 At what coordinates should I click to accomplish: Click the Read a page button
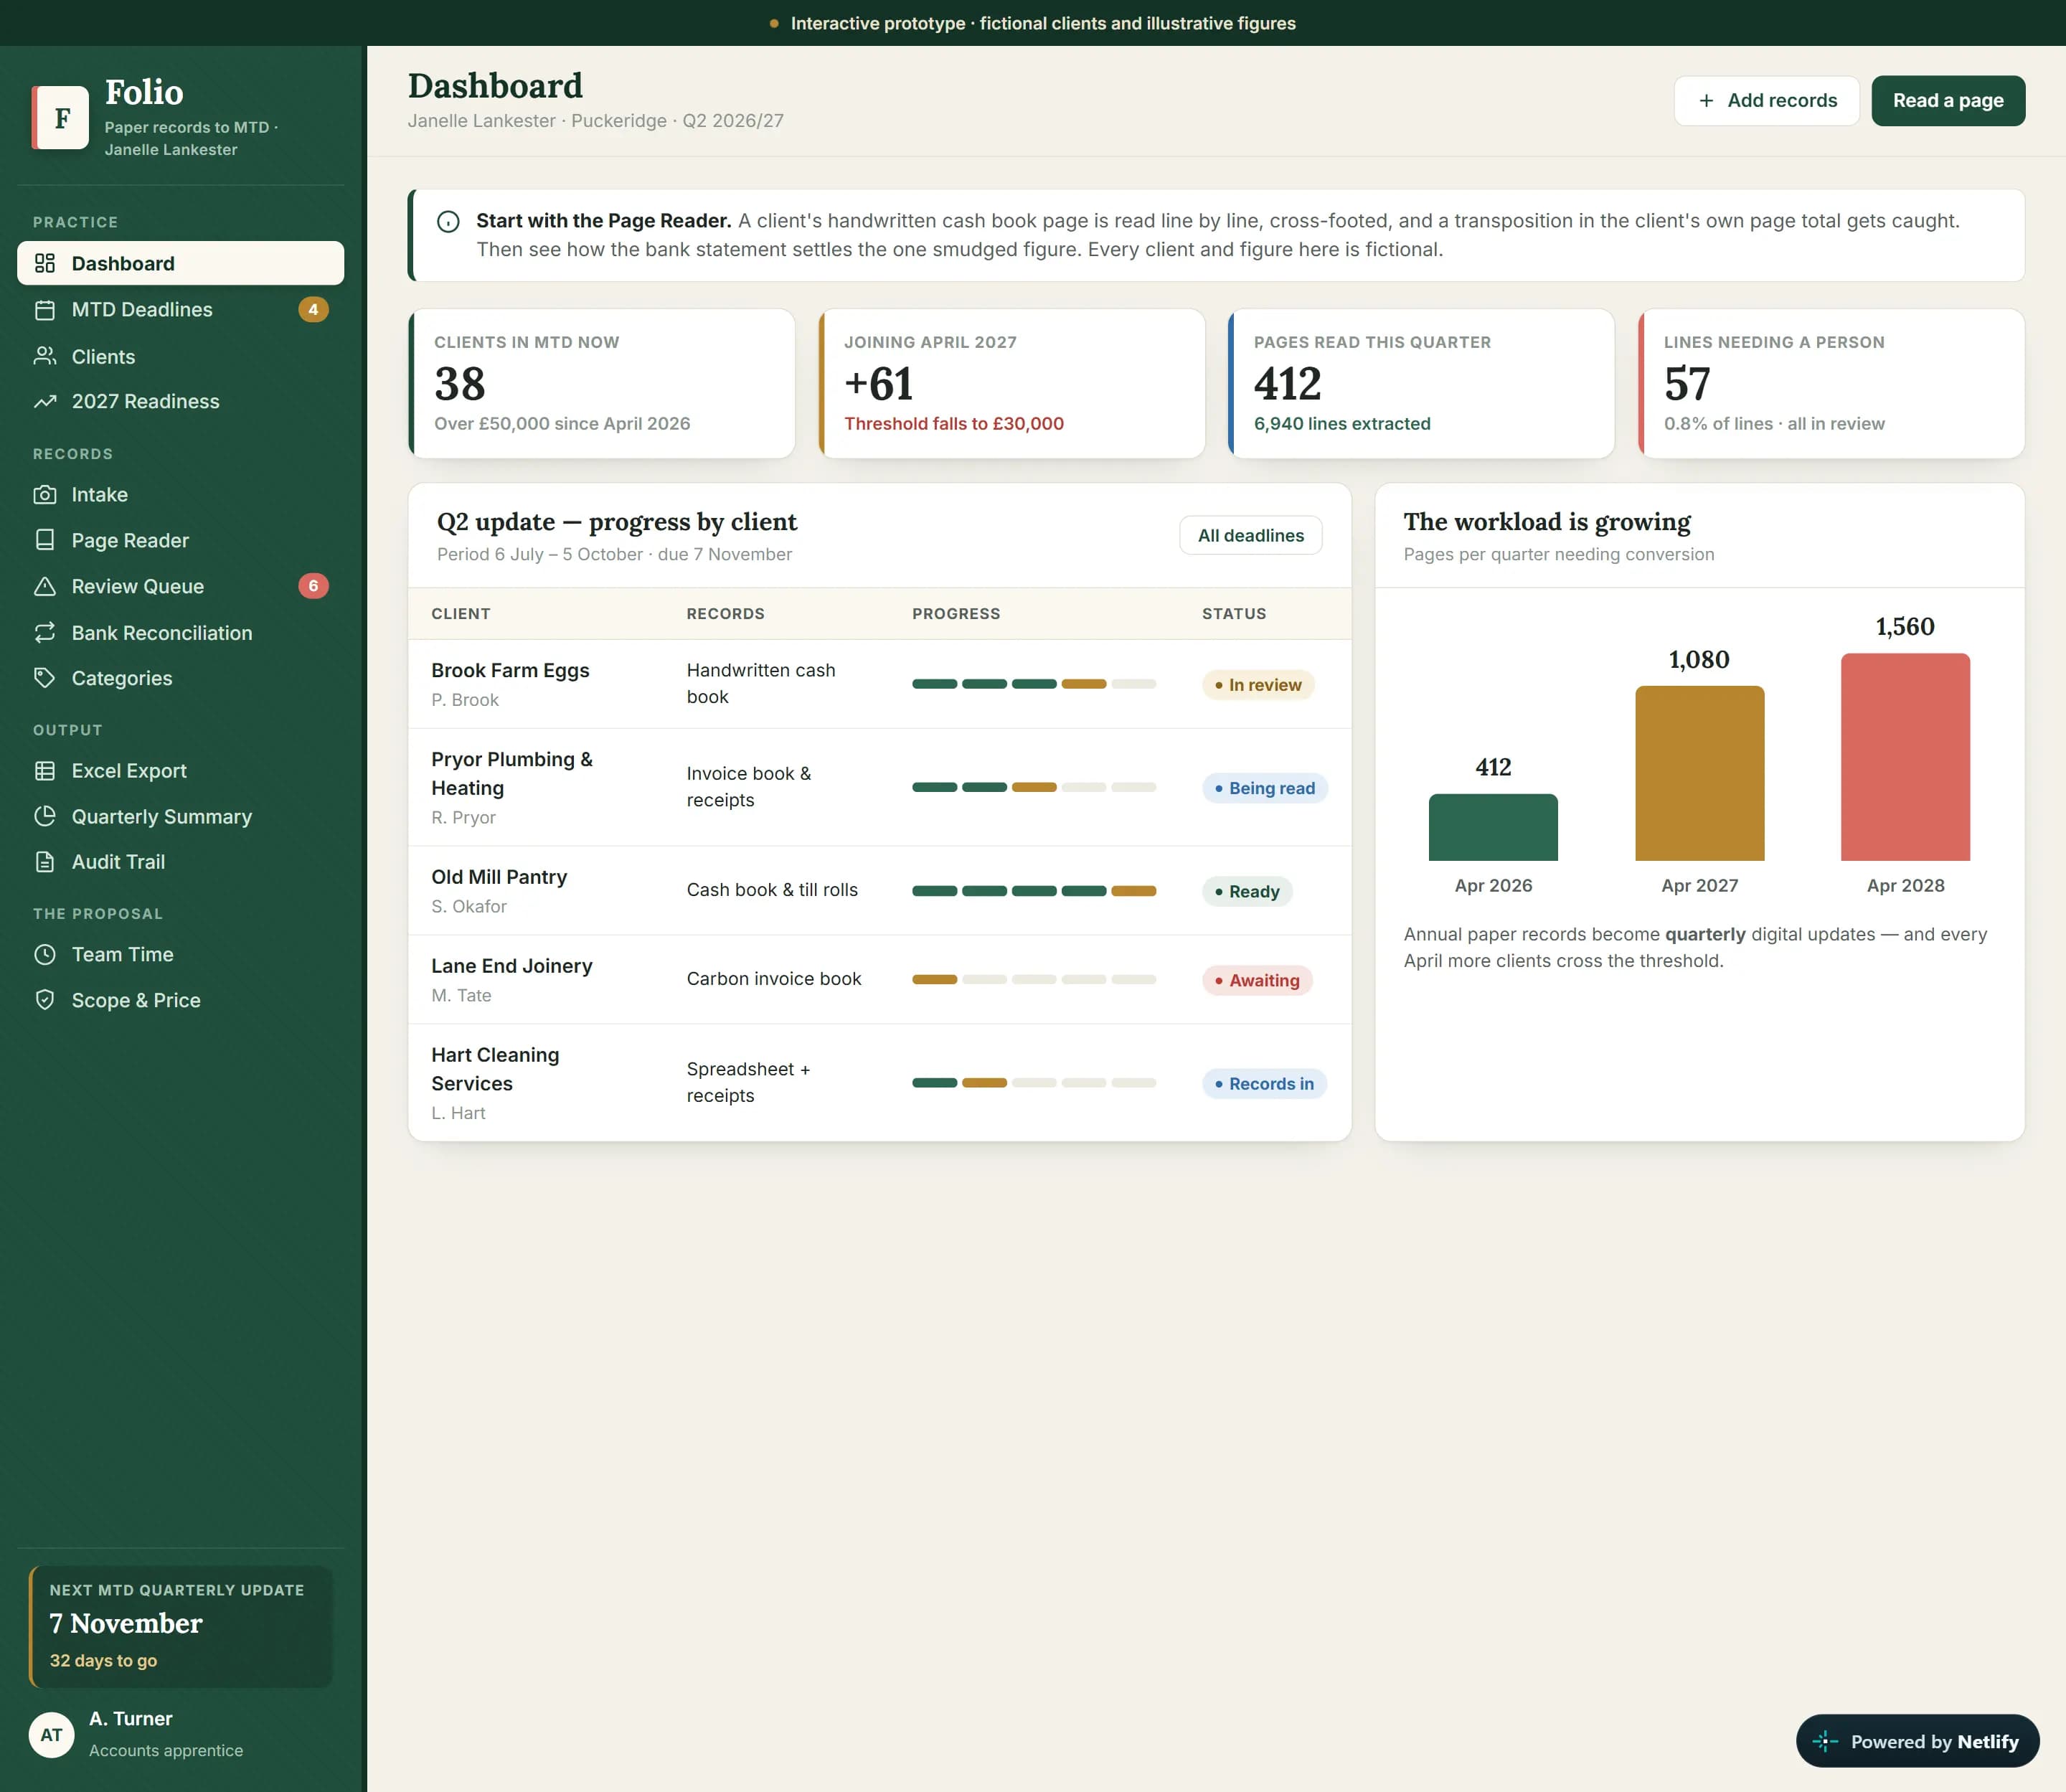click(x=1948, y=100)
